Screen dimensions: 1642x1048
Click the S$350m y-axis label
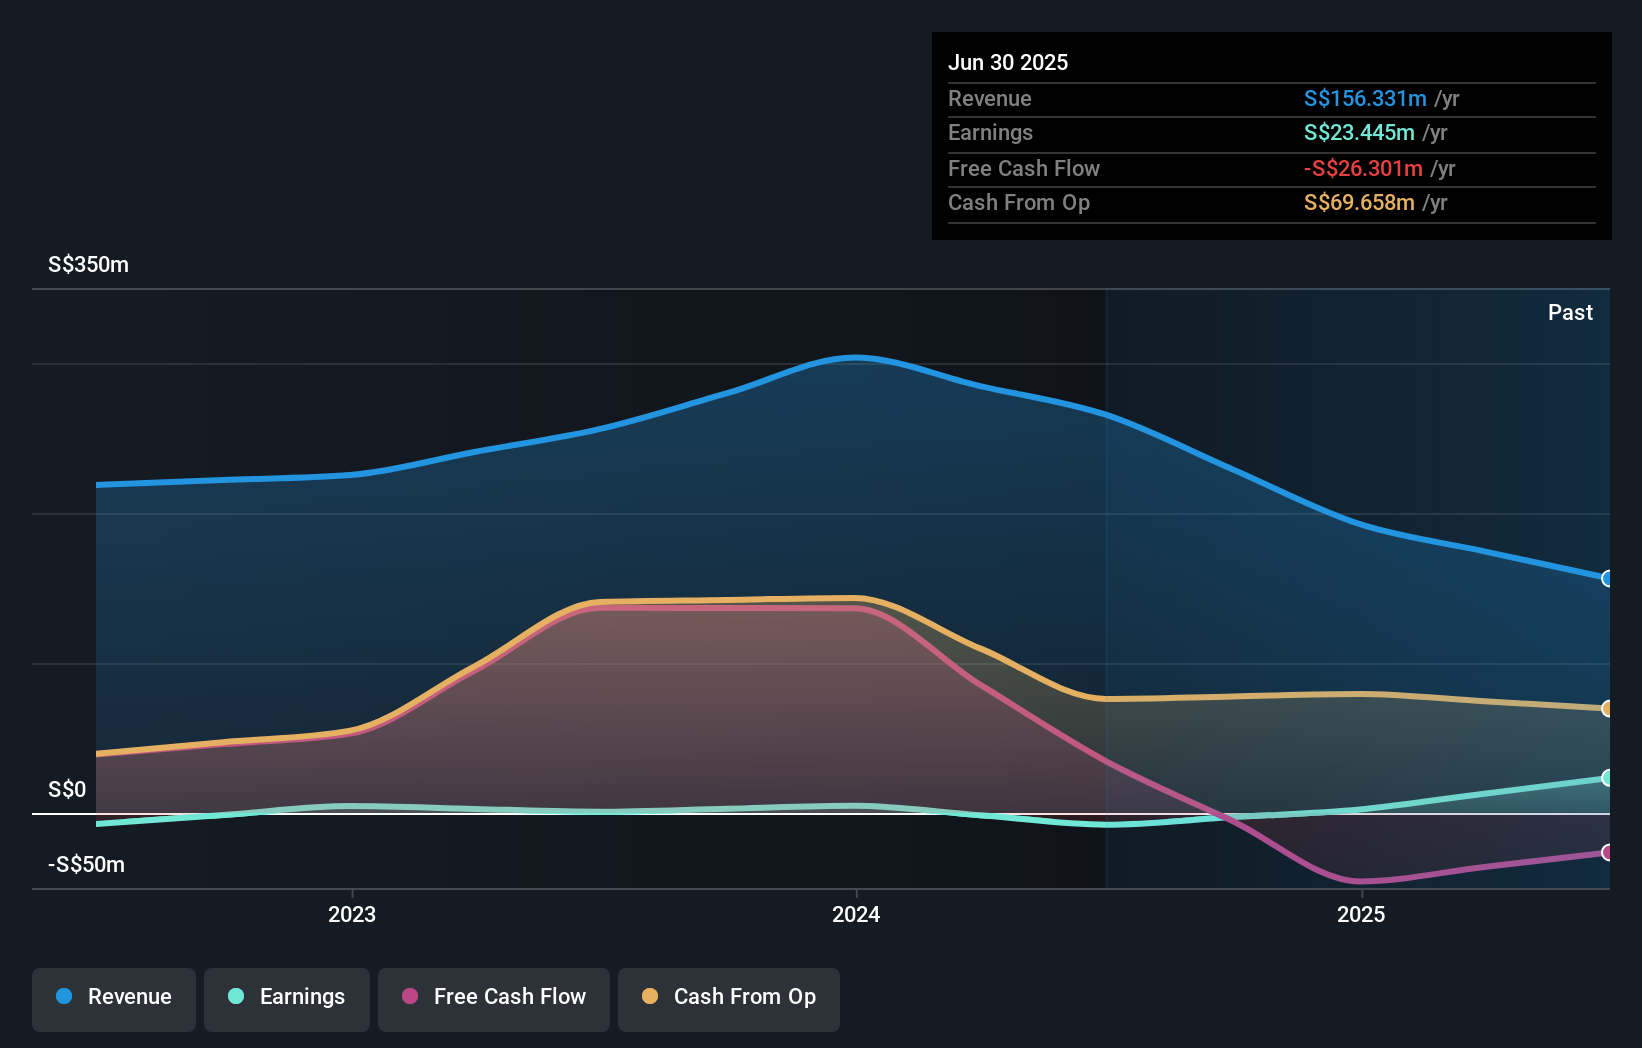(x=88, y=265)
